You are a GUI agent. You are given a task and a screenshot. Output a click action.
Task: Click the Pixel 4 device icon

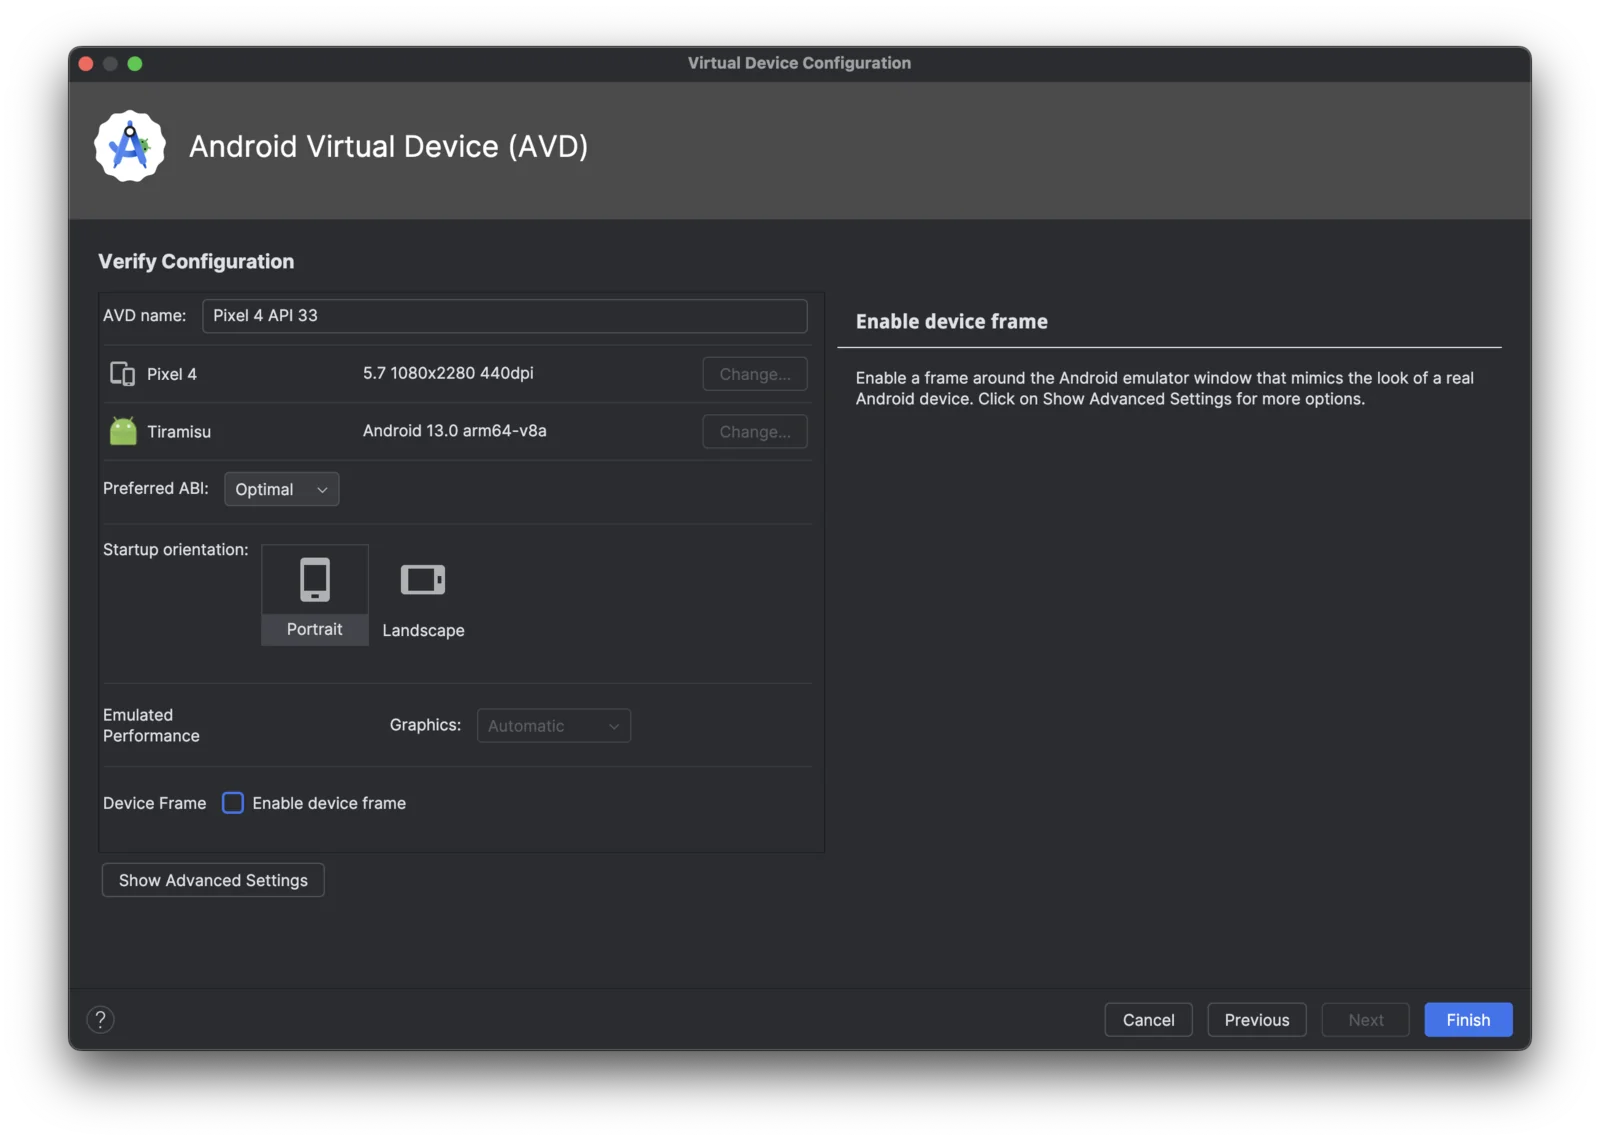click(x=122, y=374)
